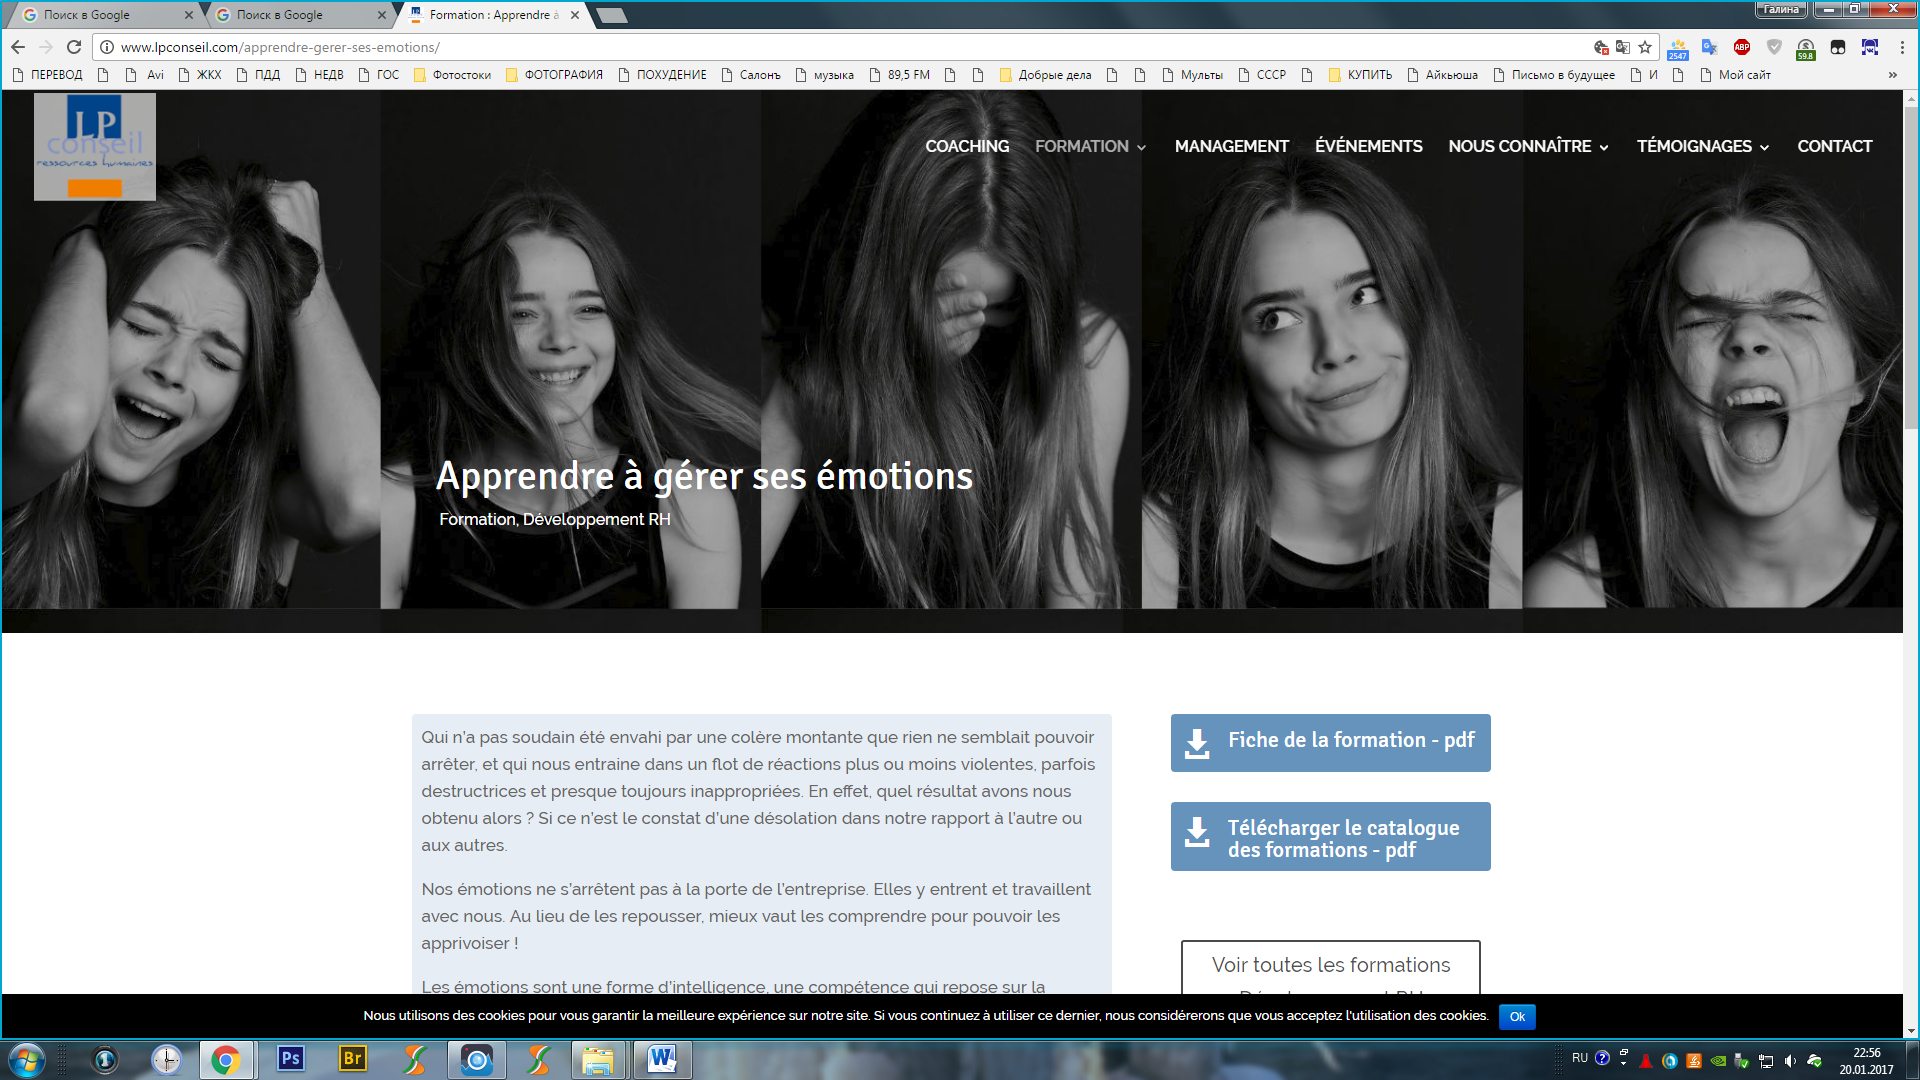Viewport: 1920px width, 1080px height.
Task: Click the NVIDIA tray icon
Action: tap(1718, 1061)
